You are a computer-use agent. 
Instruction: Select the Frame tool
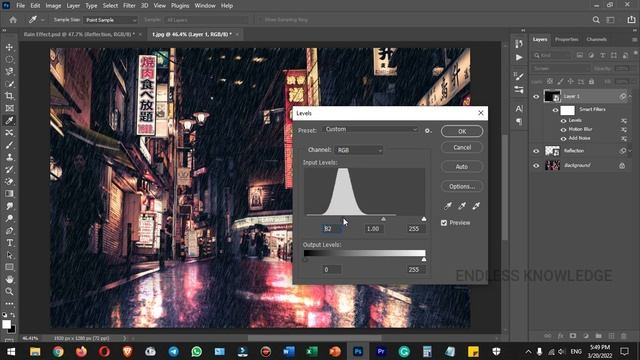click(9, 108)
